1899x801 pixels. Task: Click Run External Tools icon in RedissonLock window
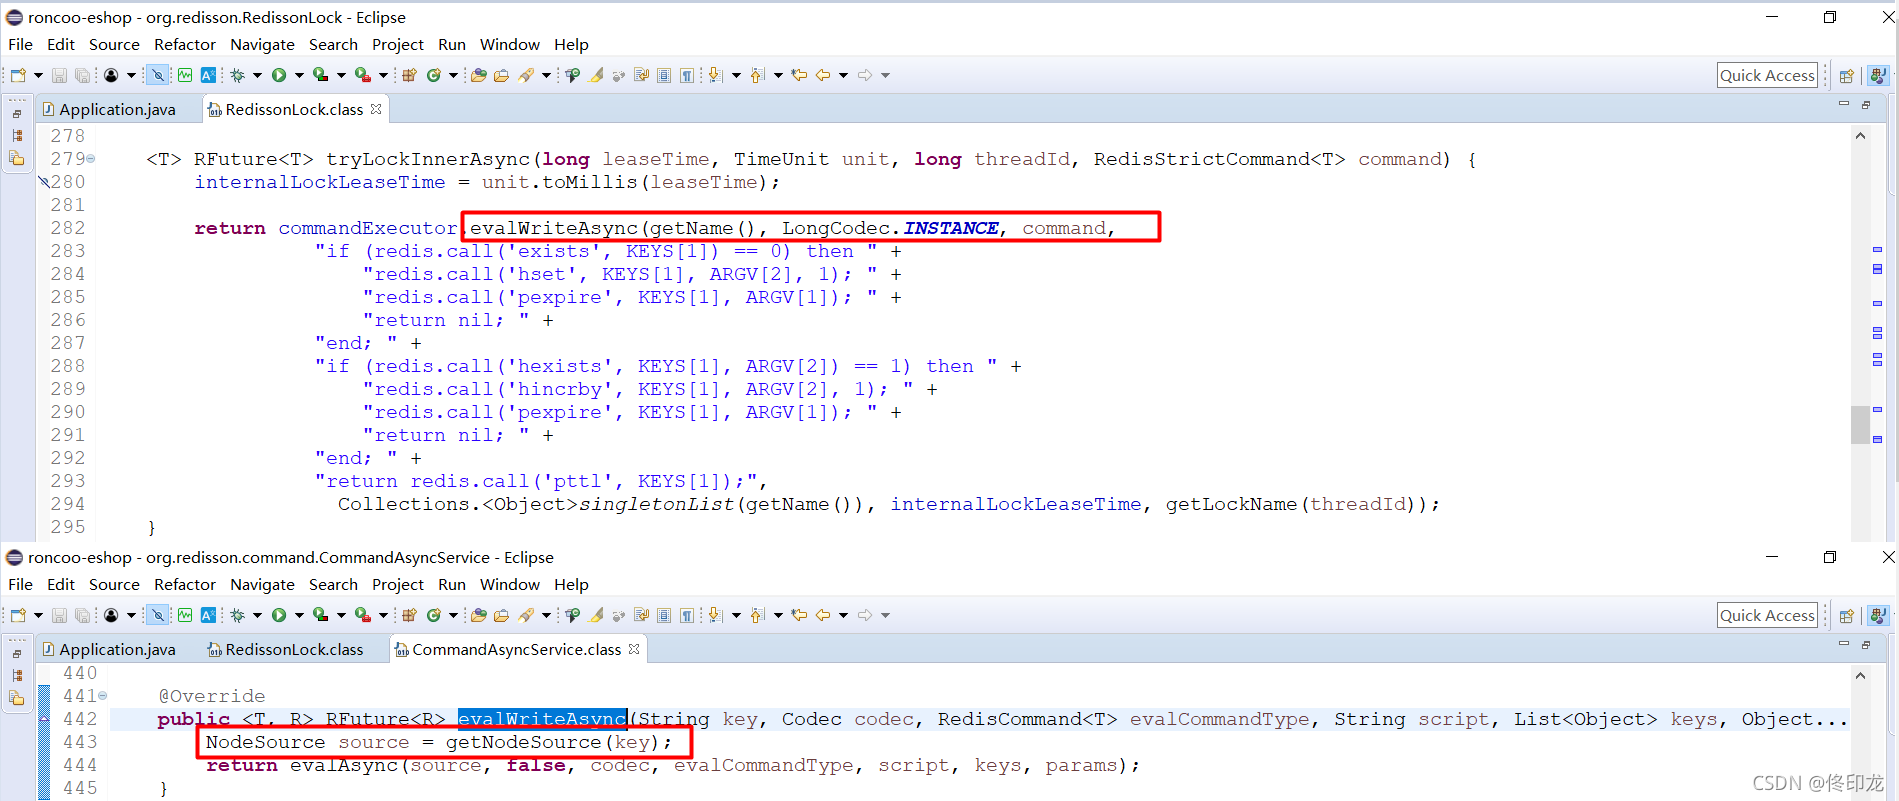coord(363,75)
